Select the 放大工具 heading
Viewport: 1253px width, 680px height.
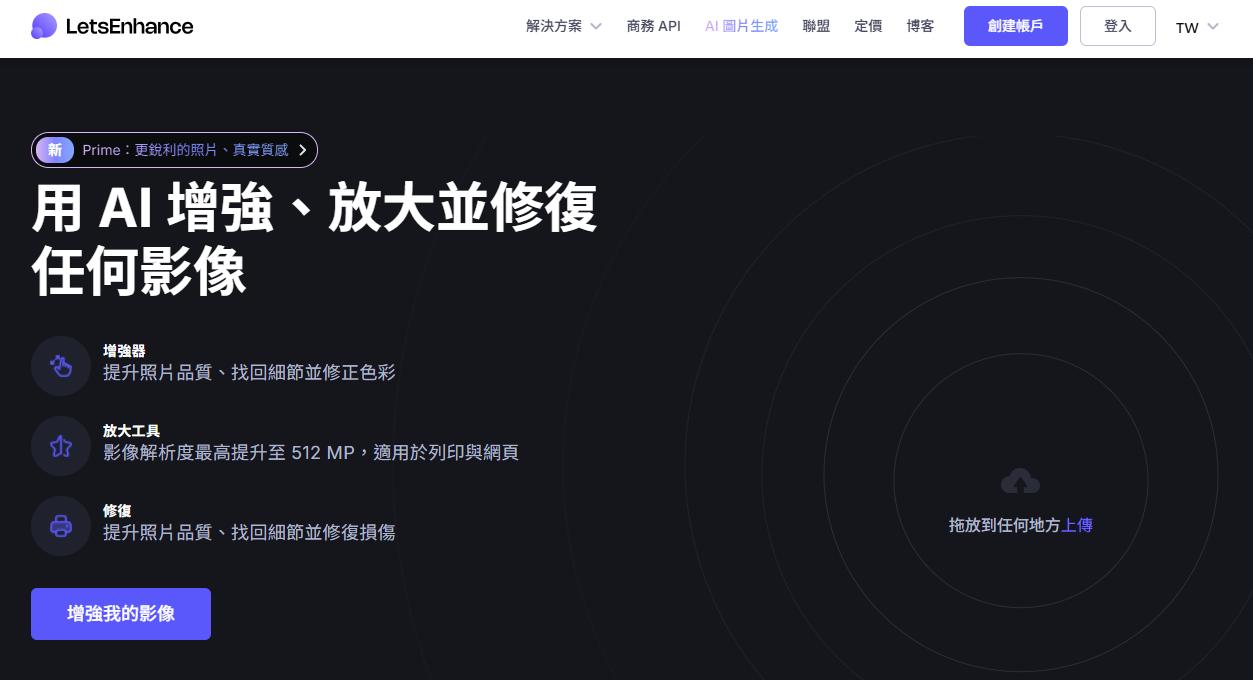131,431
